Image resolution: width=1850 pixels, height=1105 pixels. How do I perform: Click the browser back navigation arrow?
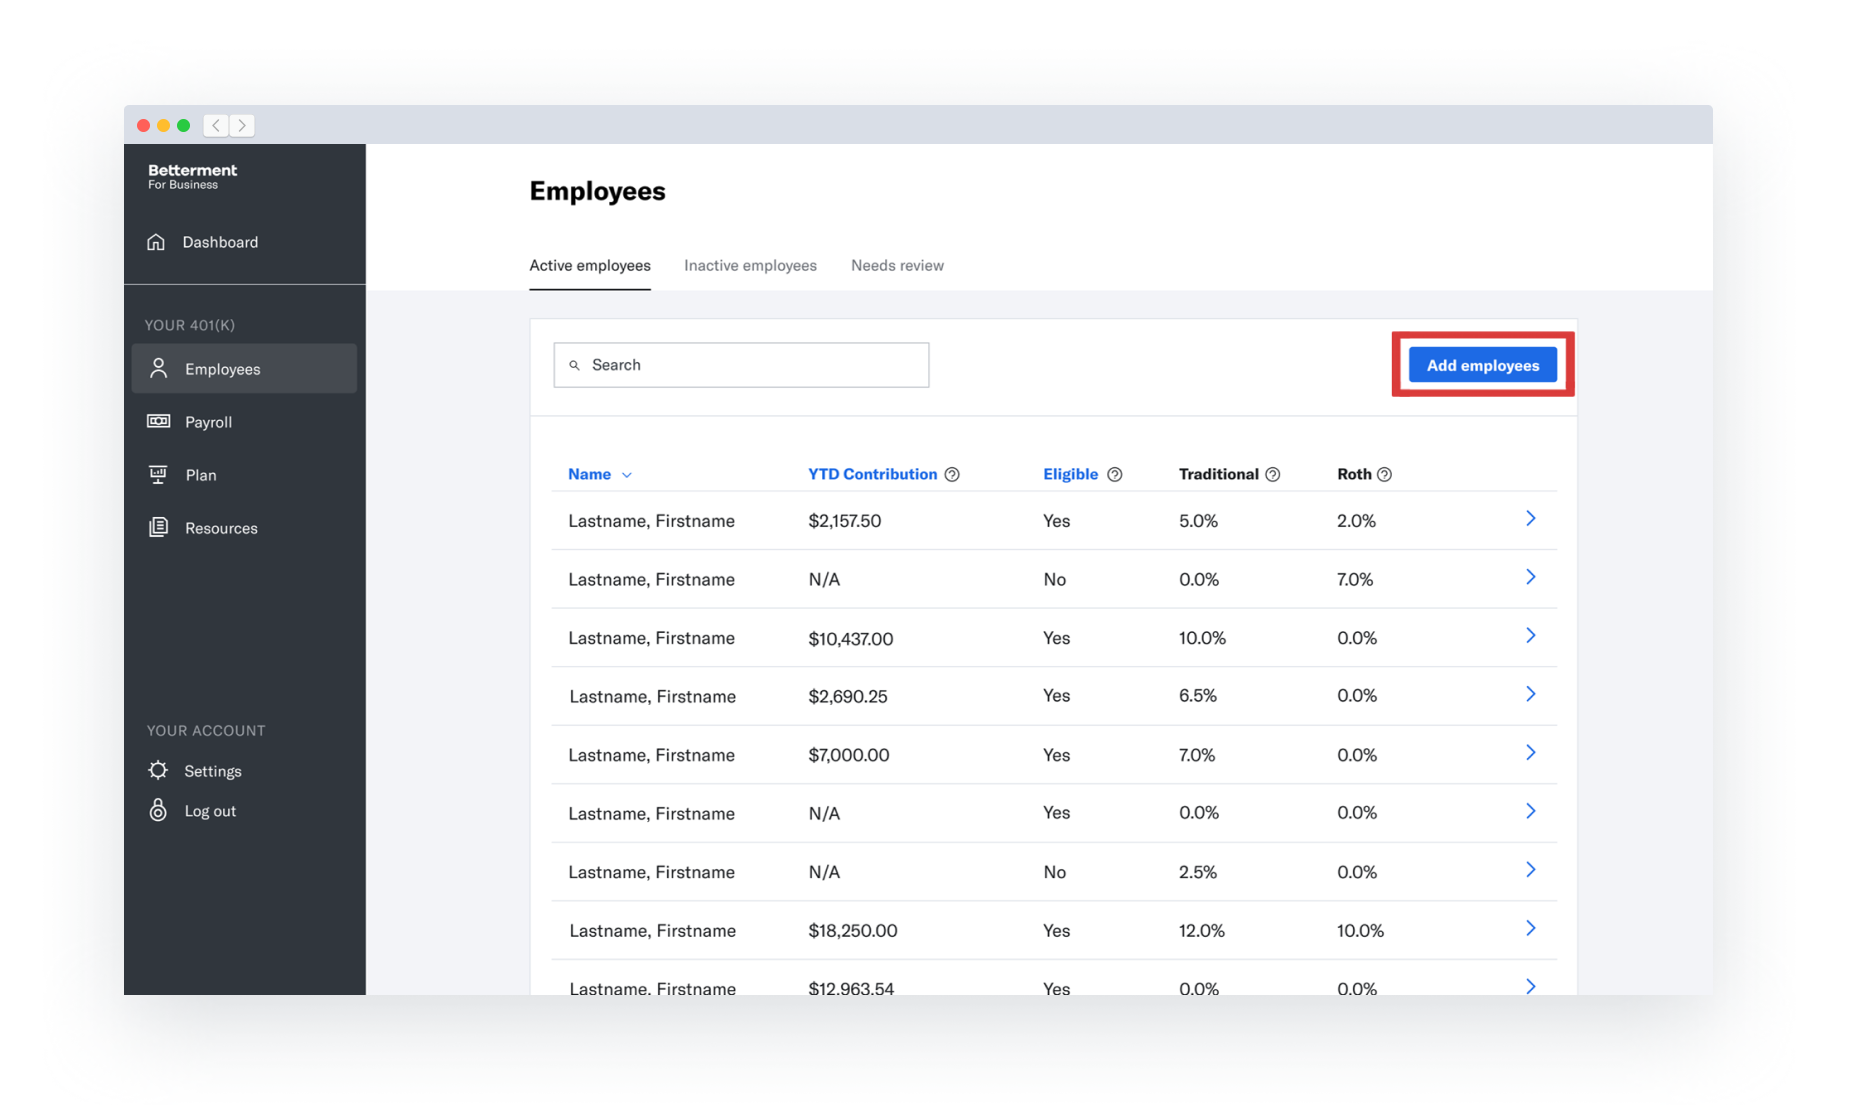216,125
